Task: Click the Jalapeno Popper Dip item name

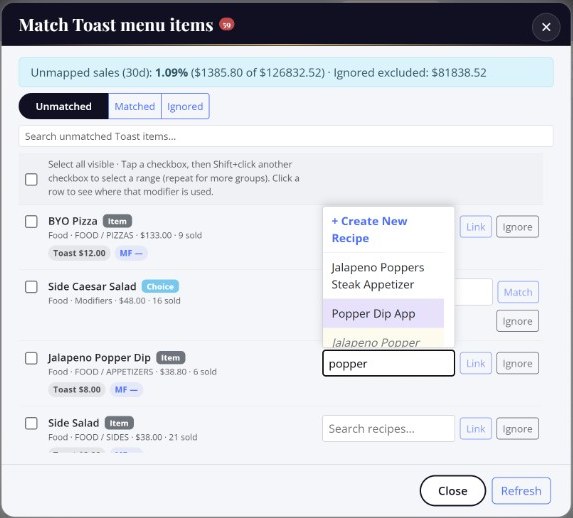Action: (99, 358)
